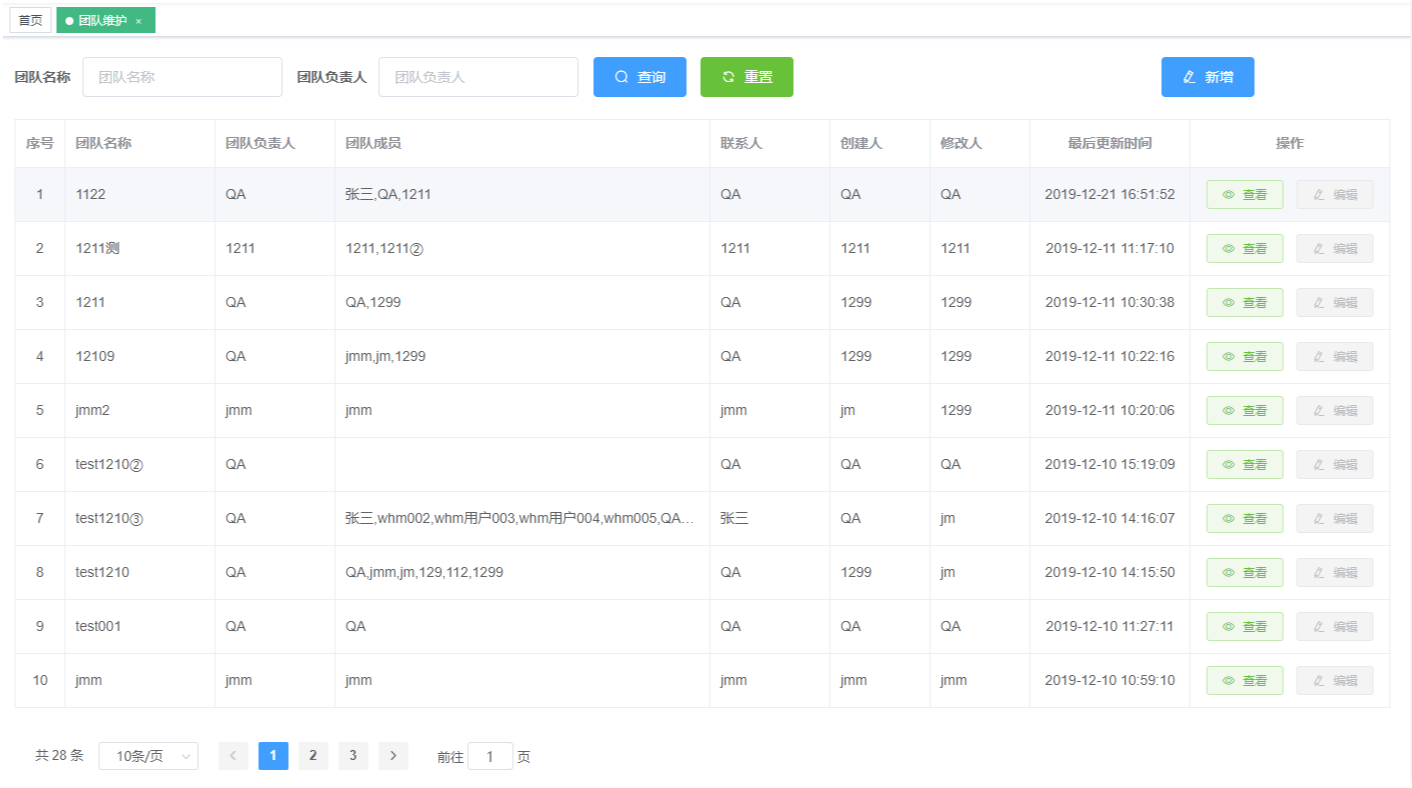This screenshot has width=1412, height=788.
Task: Click 查看 for test1210② row
Action: (x=1245, y=465)
